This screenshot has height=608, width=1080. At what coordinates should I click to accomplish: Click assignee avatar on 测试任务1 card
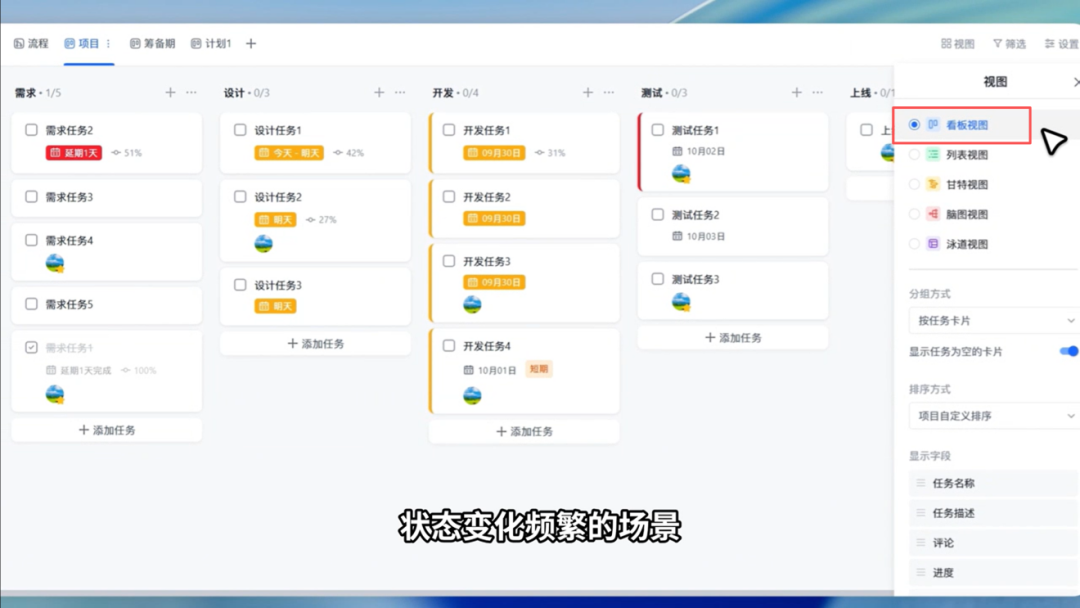click(x=681, y=174)
